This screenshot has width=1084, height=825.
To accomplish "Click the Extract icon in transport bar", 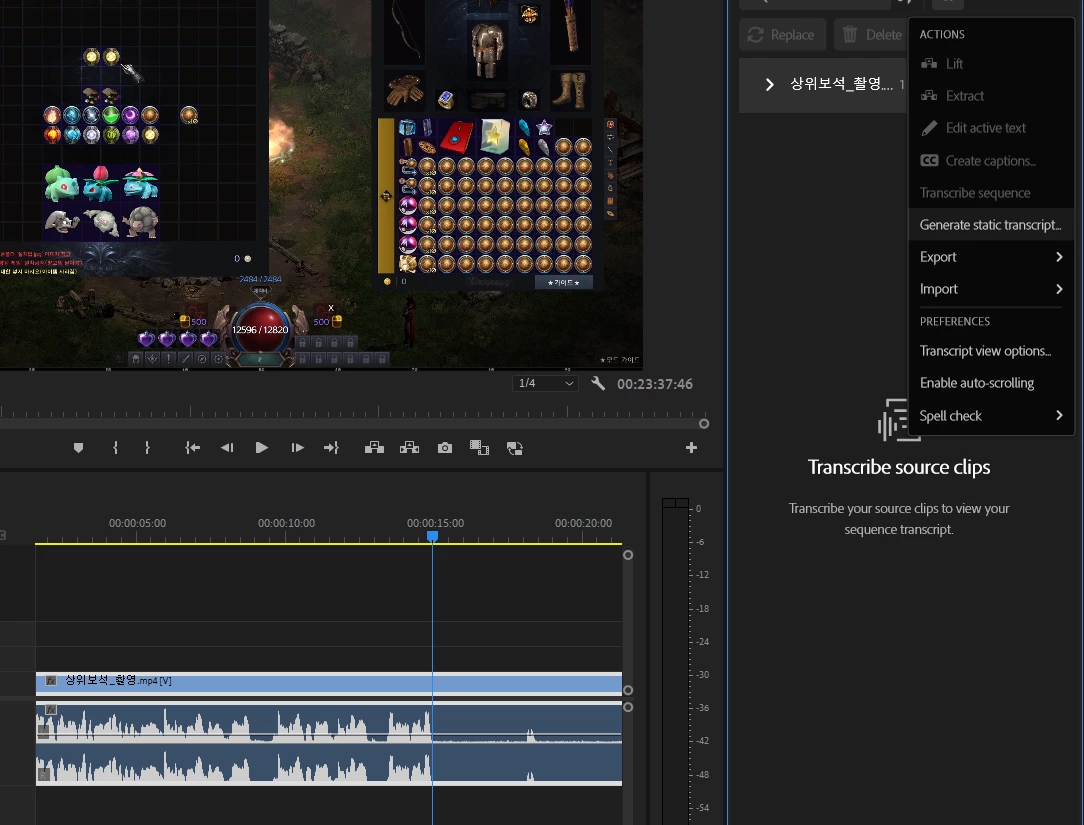I will pyautogui.click(x=409, y=448).
